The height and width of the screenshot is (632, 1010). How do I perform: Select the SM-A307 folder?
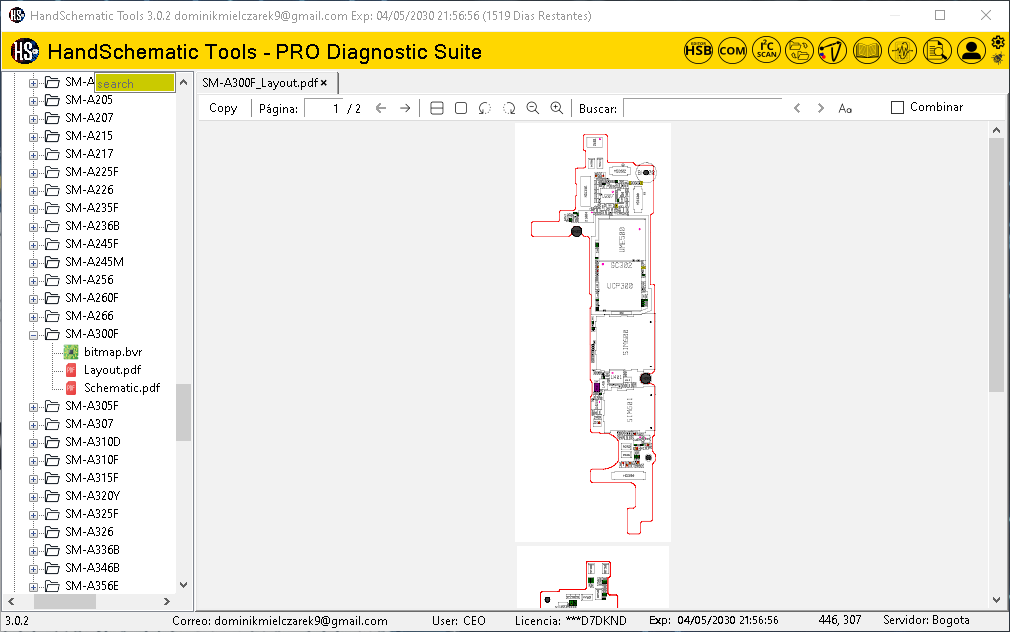click(89, 424)
